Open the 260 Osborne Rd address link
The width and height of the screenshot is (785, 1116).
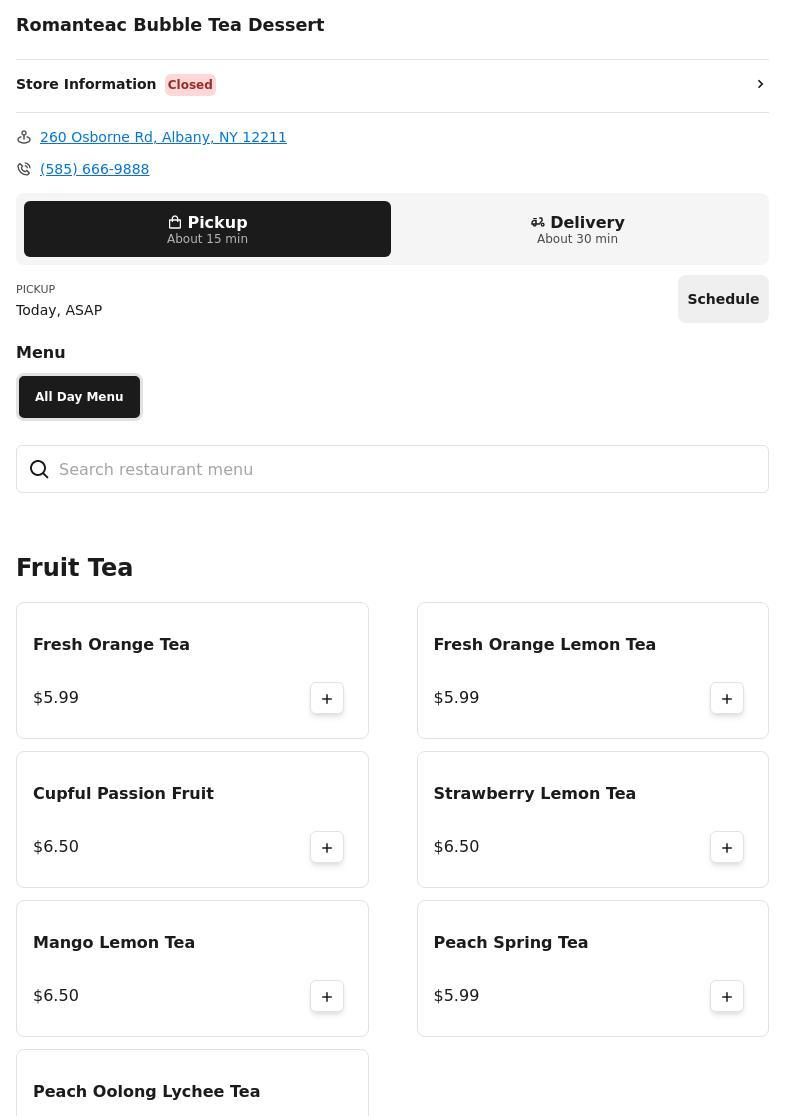[163, 137]
